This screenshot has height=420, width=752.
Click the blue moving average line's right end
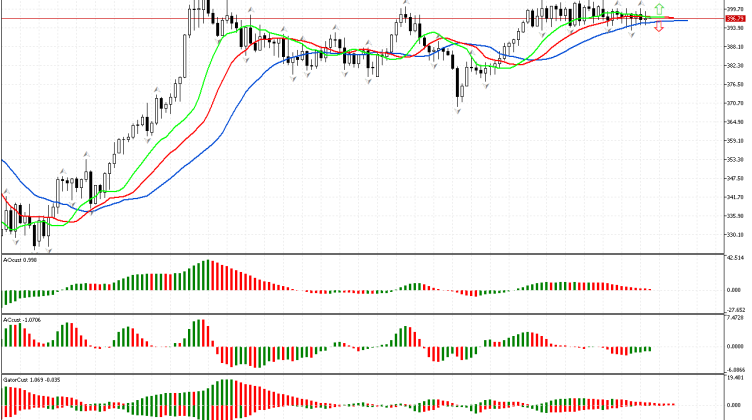(x=685, y=20)
